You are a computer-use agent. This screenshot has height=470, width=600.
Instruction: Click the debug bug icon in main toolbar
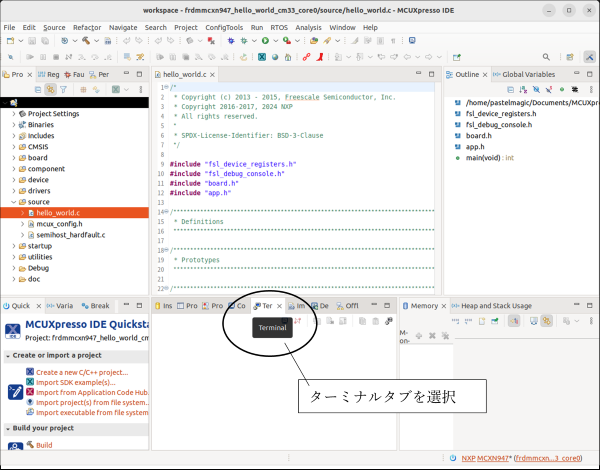(x=231, y=41)
